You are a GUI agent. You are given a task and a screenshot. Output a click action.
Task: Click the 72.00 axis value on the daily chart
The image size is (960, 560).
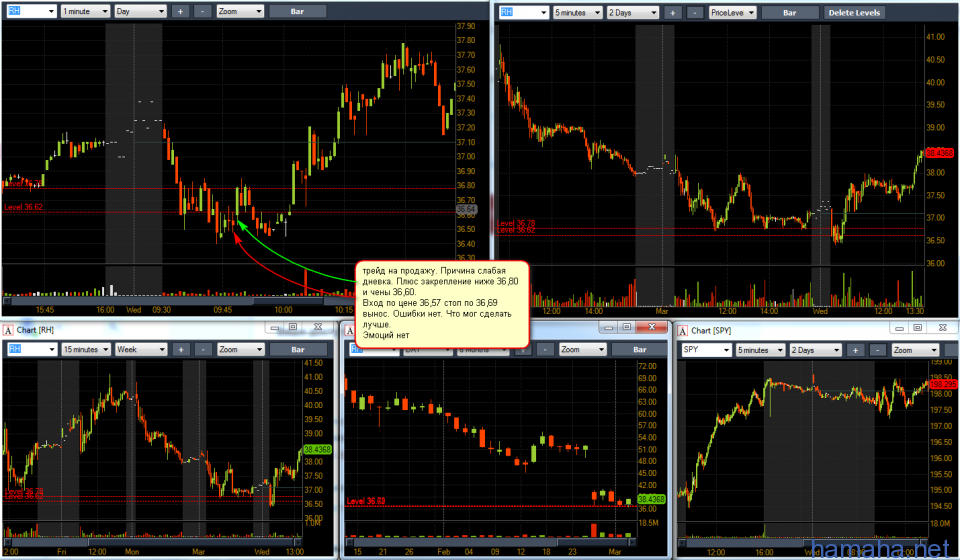tap(647, 366)
